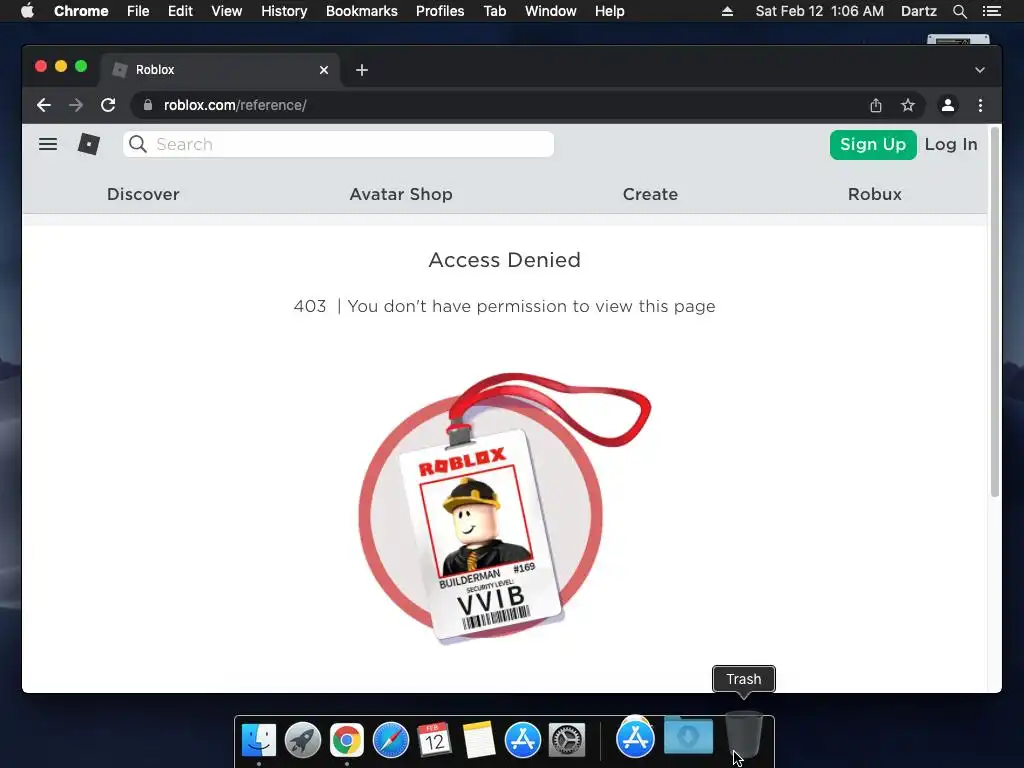Open the Profiles menu
The width and height of the screenshot is (1024, 768).
point(440,11)
